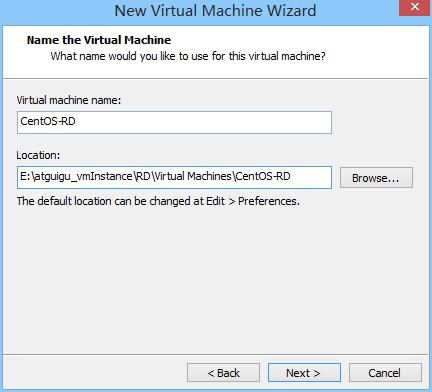This screenshot has height=392, width=432.
Task: Click the 'Location:' label
Action: [38, 155]
